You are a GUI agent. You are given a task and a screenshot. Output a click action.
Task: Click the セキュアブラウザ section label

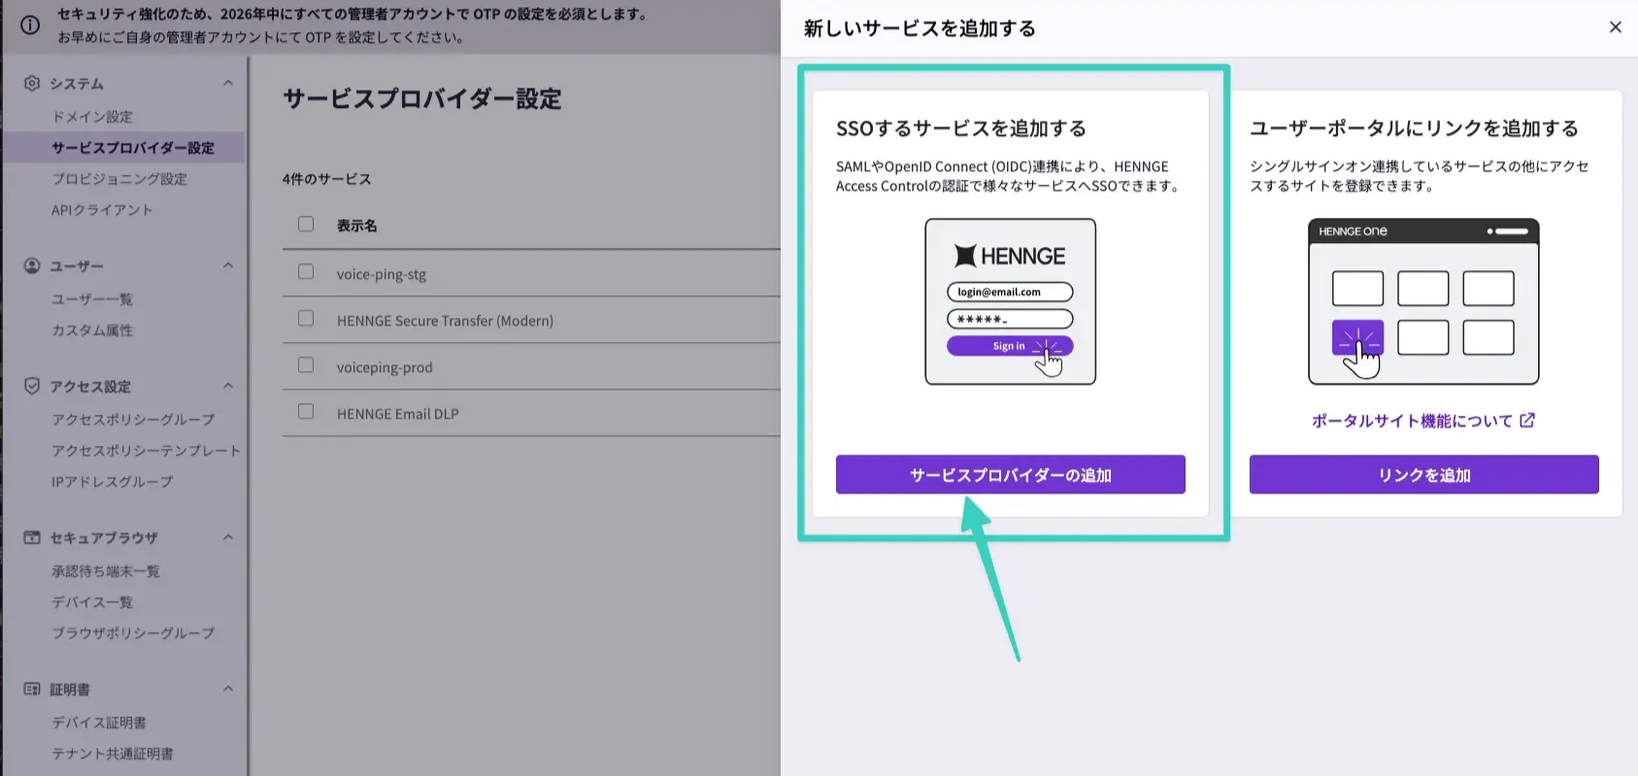tap(103, 538)
